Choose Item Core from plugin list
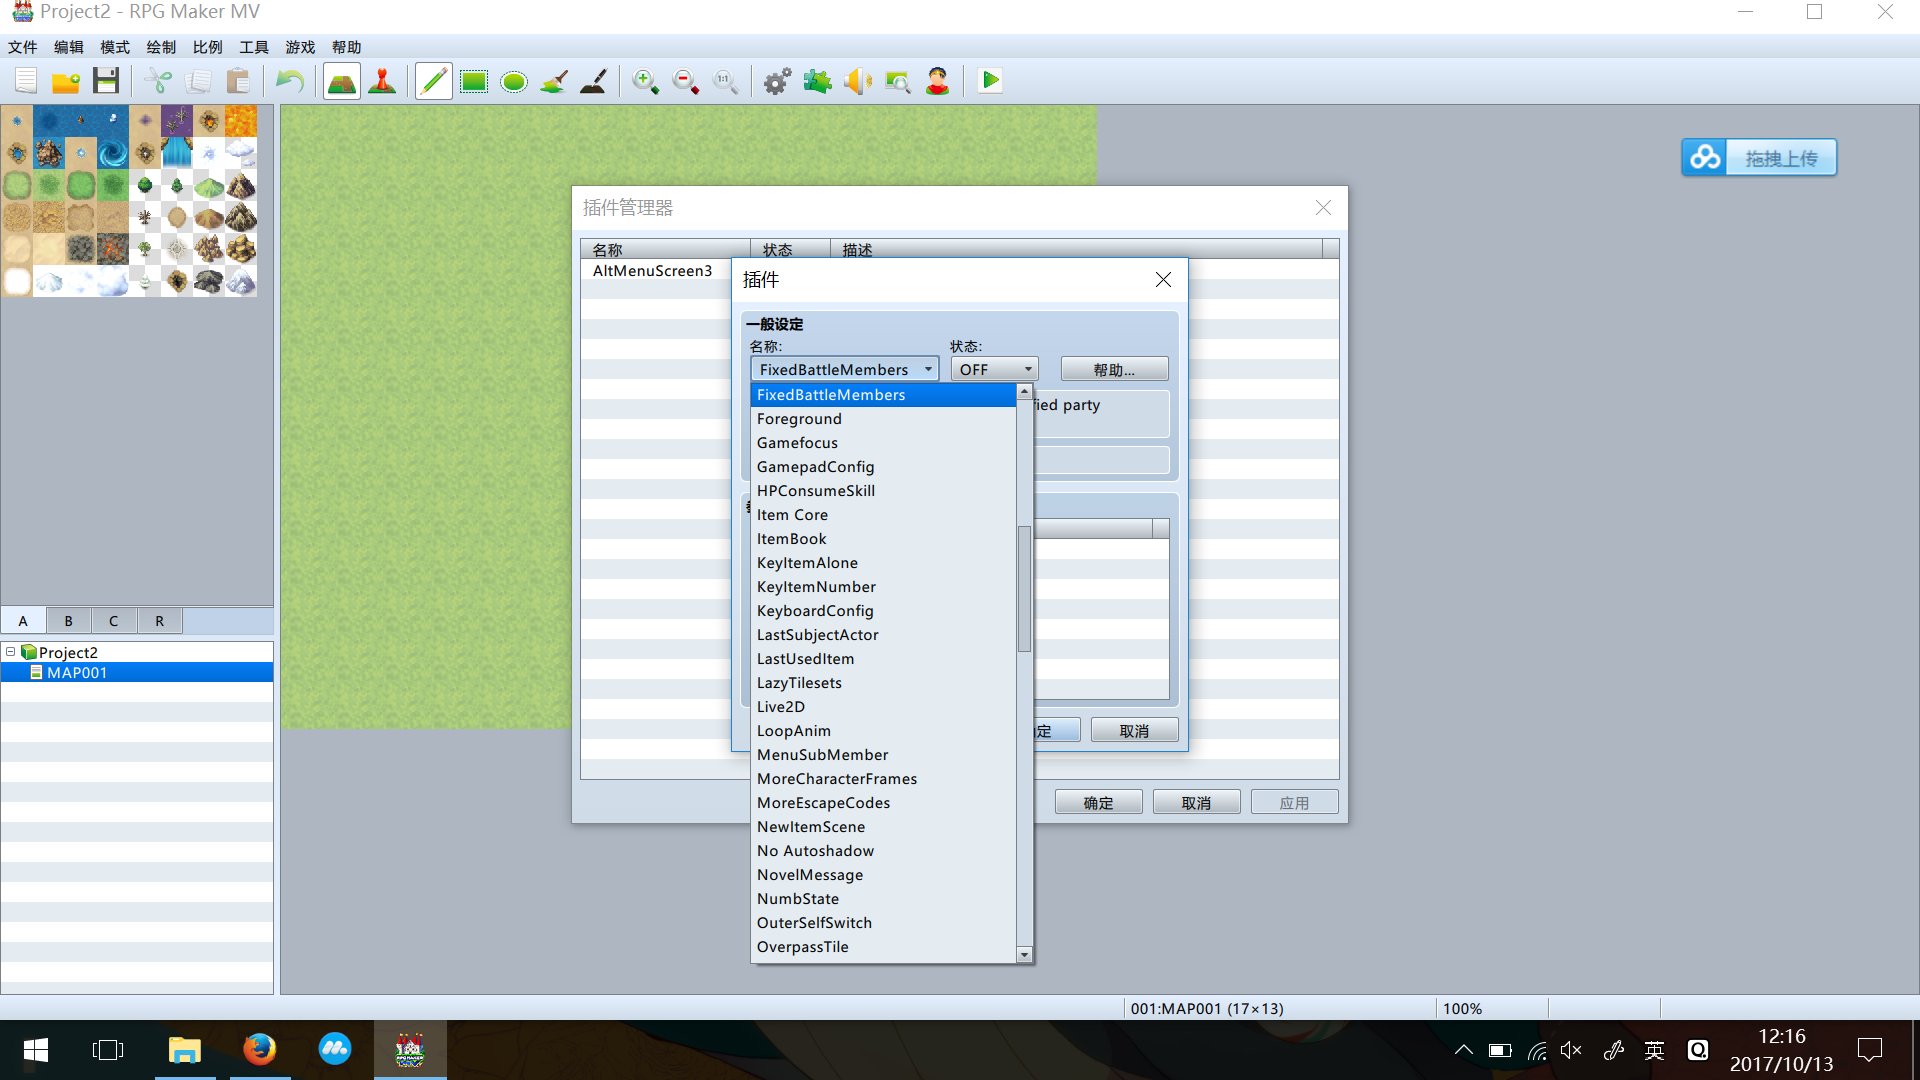The height and width of the screenshot is (1080, 1920). [883, 515]
